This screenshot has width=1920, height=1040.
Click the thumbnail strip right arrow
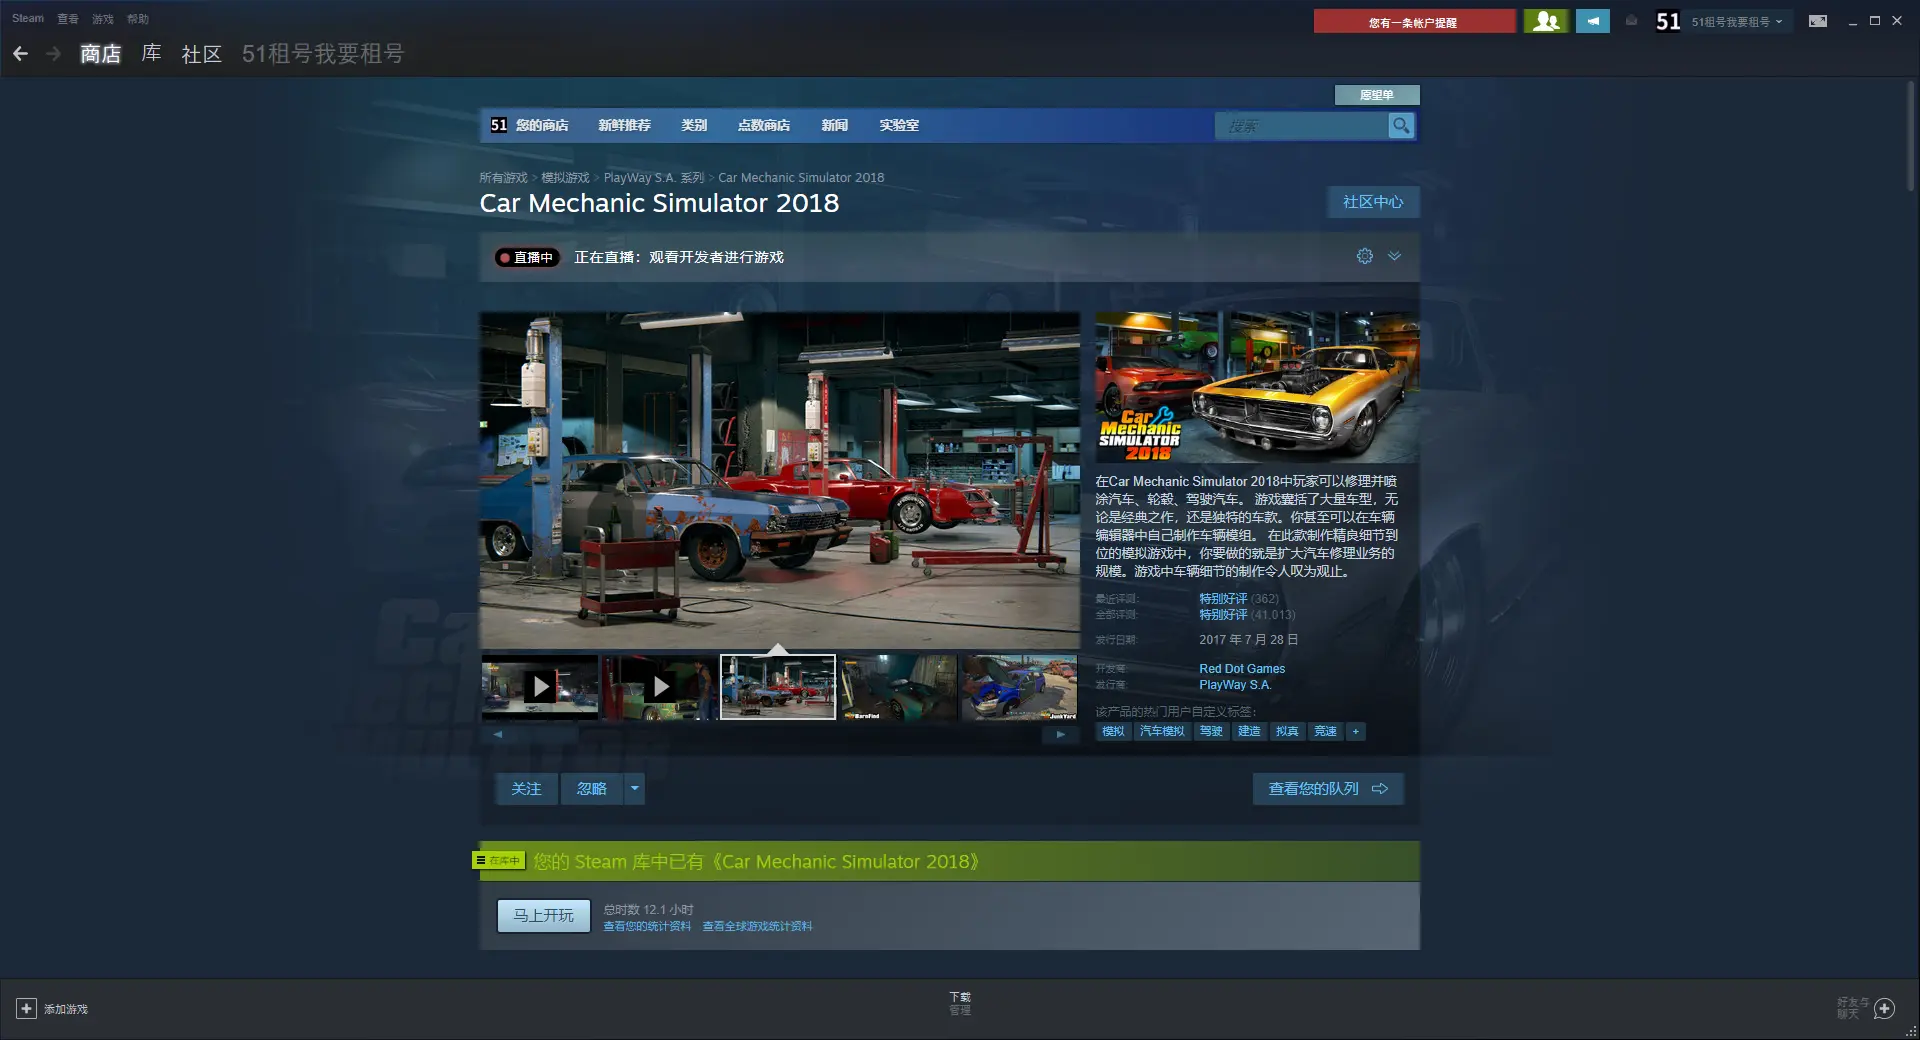pyautogui.click(x=1060, y=734)
